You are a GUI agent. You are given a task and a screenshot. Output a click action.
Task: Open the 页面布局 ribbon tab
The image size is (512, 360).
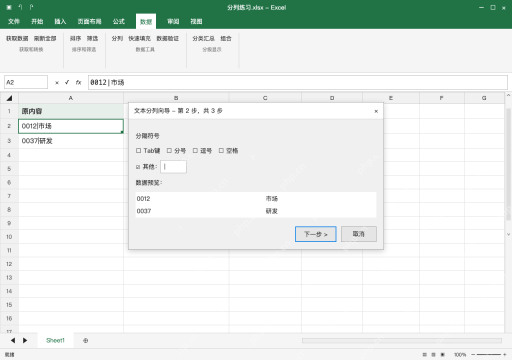click(89, 22)
